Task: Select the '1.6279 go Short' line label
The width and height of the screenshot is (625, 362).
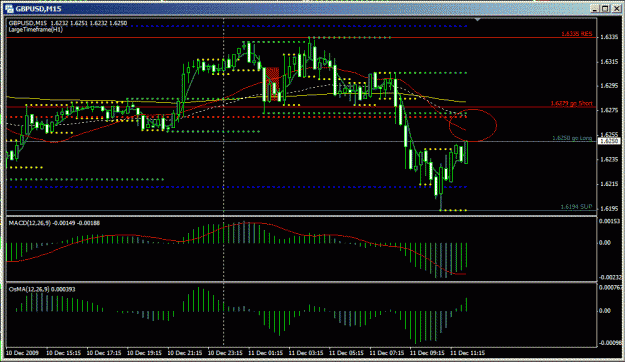Action: tap(572, 103)
